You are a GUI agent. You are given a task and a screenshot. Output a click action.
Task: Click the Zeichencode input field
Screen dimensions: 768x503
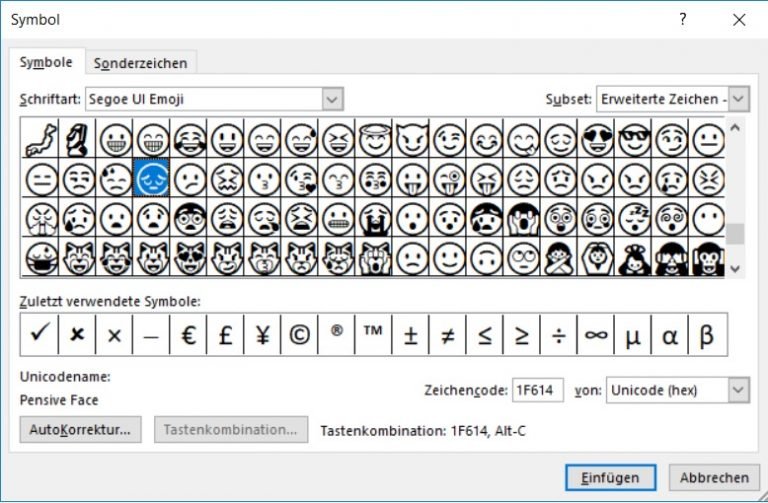(537, 390)
